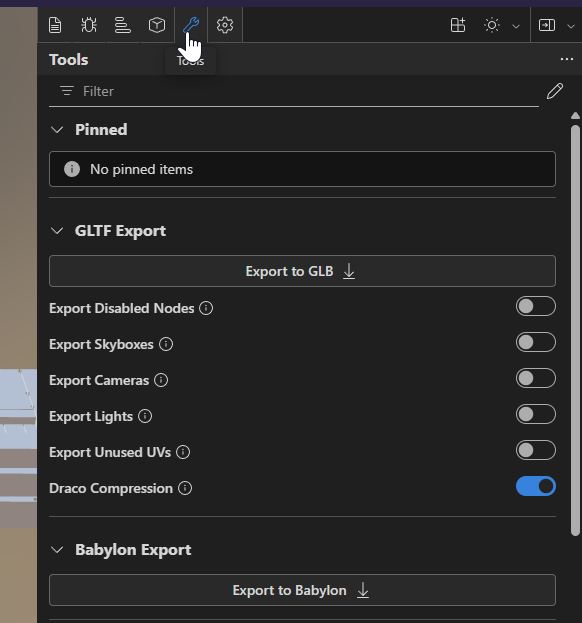Image resolution: width=582 pixels, height=623 pixels.
Task: Click info icon beside Export Skyboxes
Action: click(x=166, y=344)
